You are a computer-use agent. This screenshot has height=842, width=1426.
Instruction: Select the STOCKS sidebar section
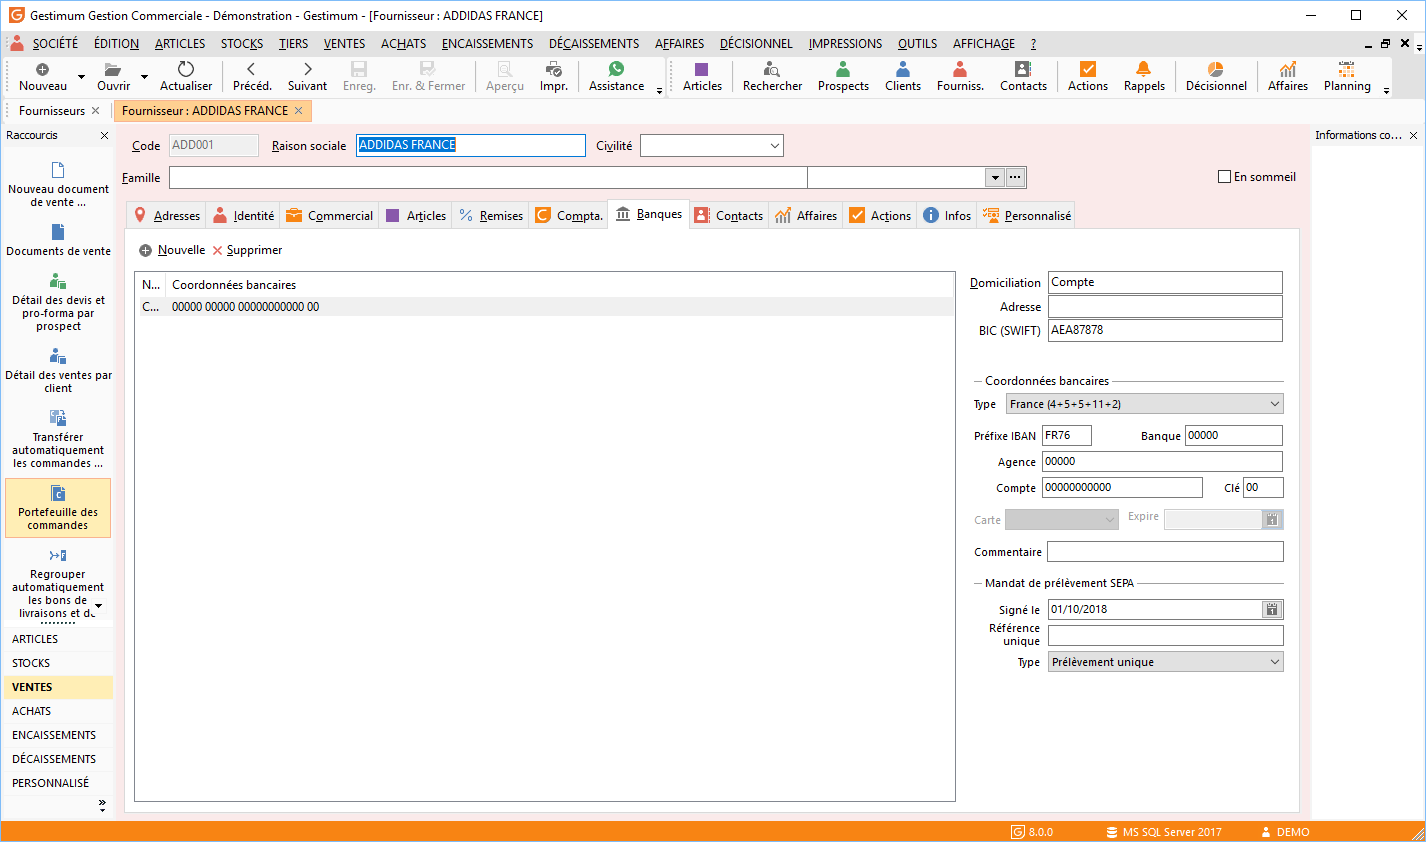pyautogui.click(x=57, y=663)
